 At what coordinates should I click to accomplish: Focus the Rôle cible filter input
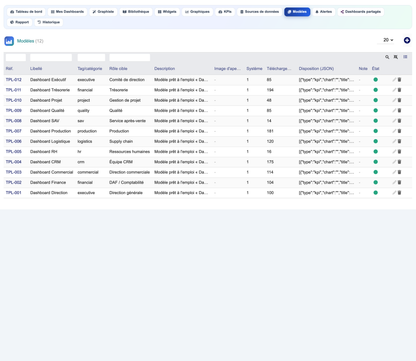coord(130,57)
